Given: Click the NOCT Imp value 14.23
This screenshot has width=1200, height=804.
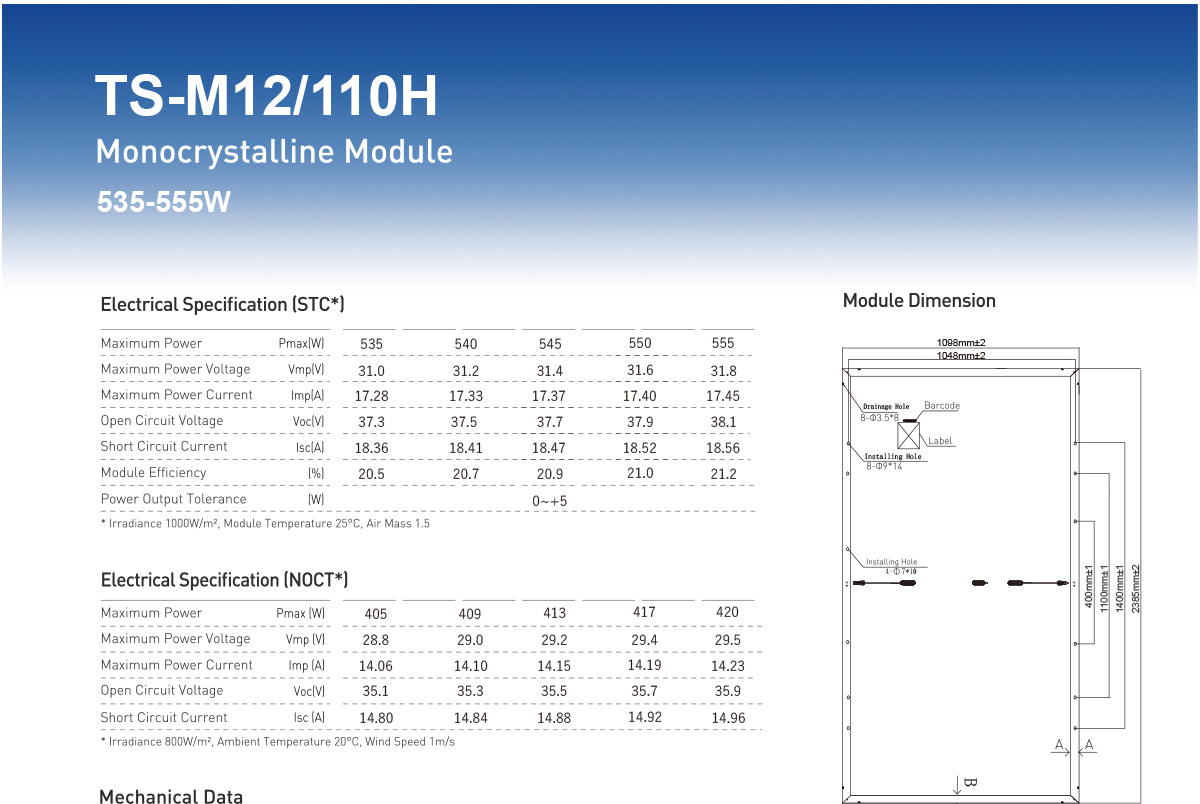Looking at the screenshot, I should pos(728,666).
